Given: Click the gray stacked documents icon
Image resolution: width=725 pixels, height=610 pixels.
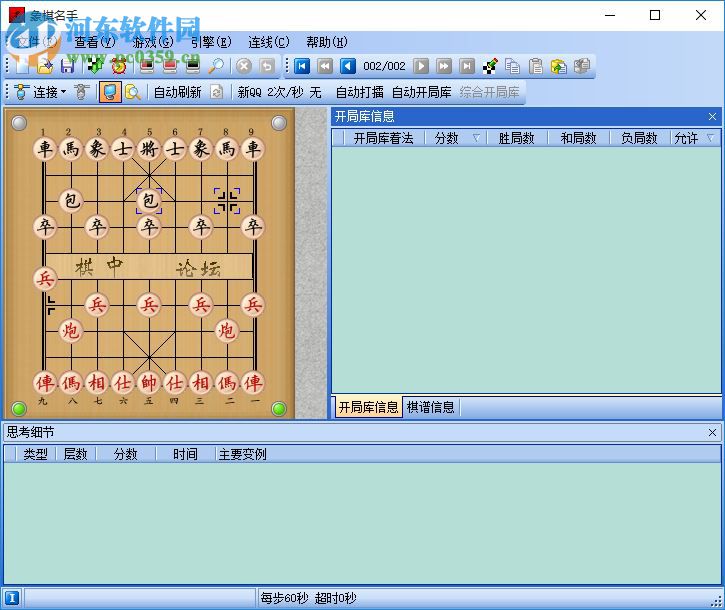Looking at the screenshot, I should click(x=582, y=66).
